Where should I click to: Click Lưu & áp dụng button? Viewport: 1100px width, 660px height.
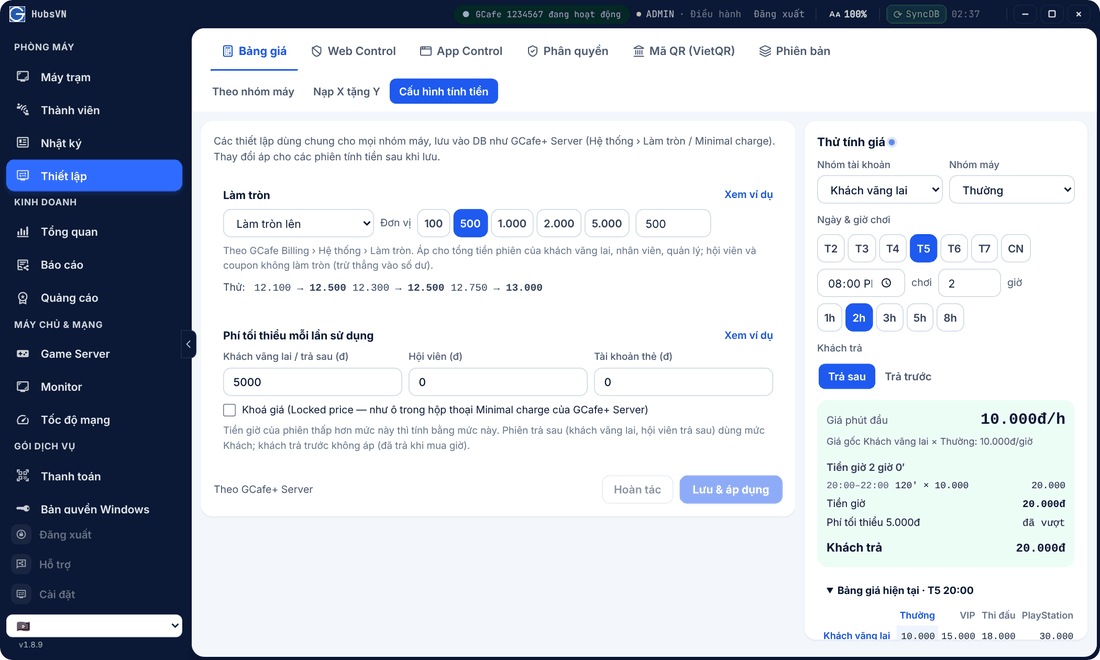730,490
